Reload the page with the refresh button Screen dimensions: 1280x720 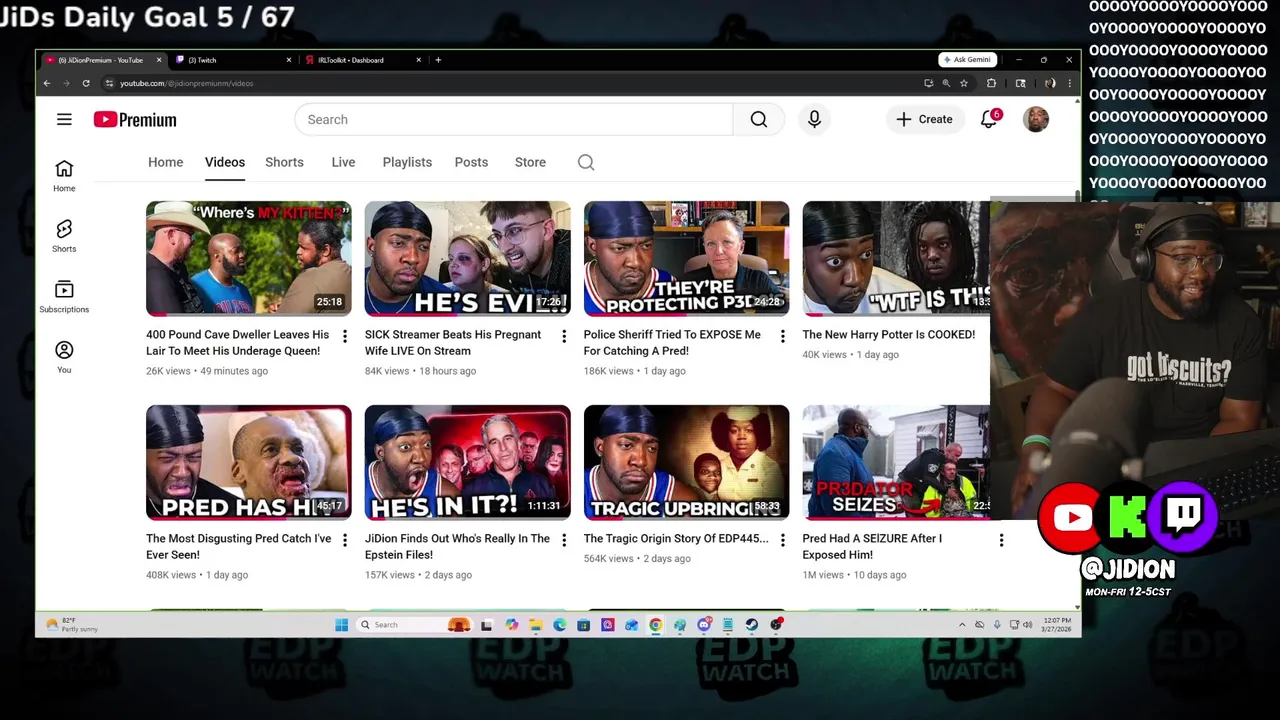86,83
